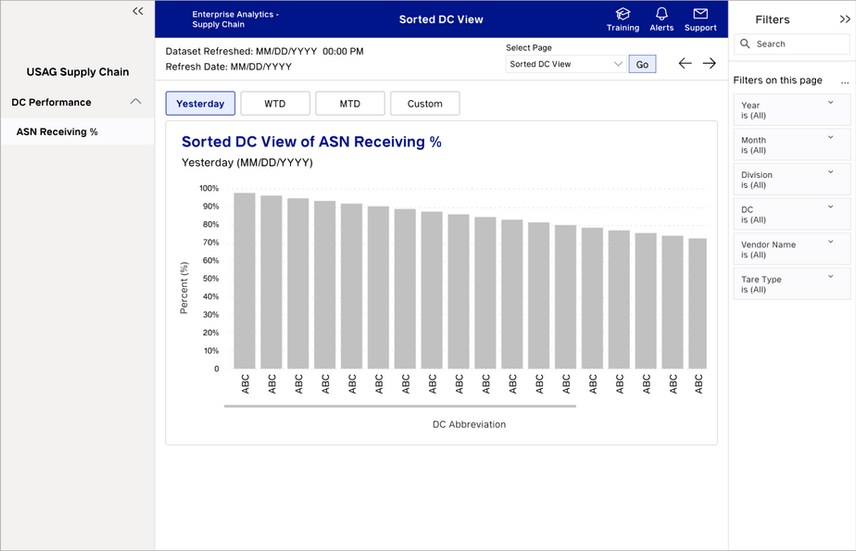856x551 pixels.
Task: Collapse the Filters pane
Action: (x=845, y=19)
